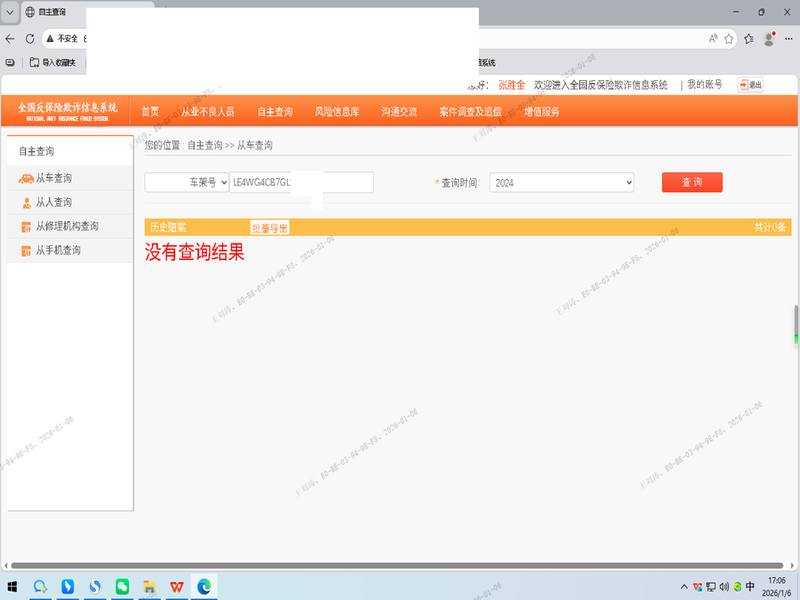
Task: Click the orange 查询 button
Action: click(x=692, y=183)
